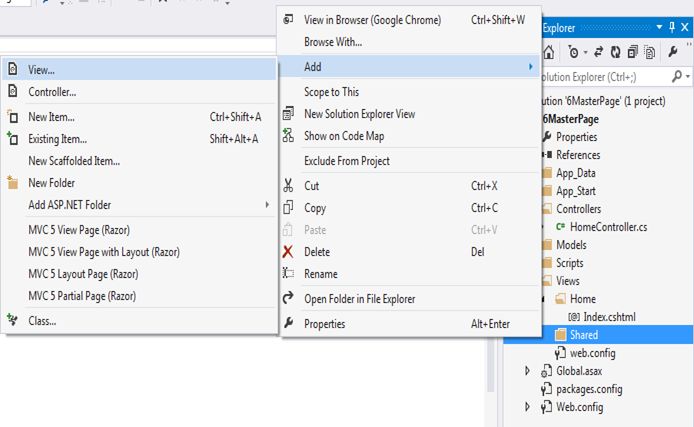The height and width of the screenshot is (427, 694).
Task: Click the New Folder icon
Action: [13, 182]
